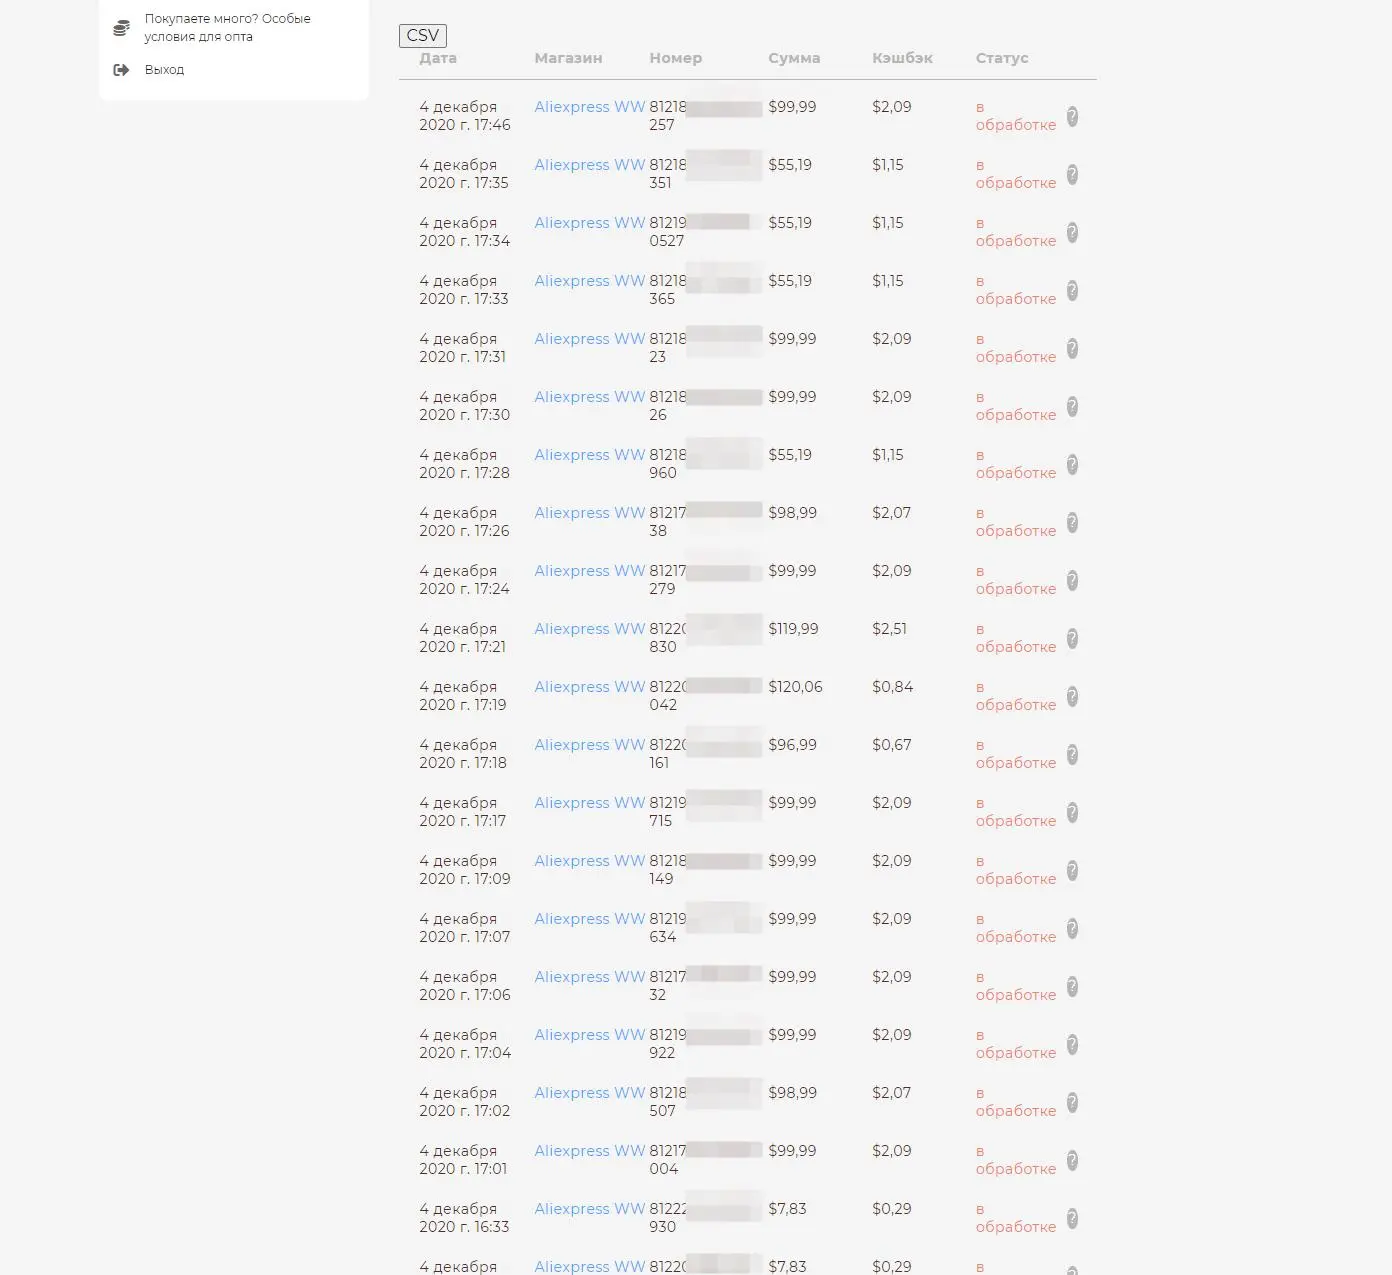Image resolution: width=1392 pixels, height=1275 pixels.
Task: Click the Дата column header
Action: coord(438,58)
